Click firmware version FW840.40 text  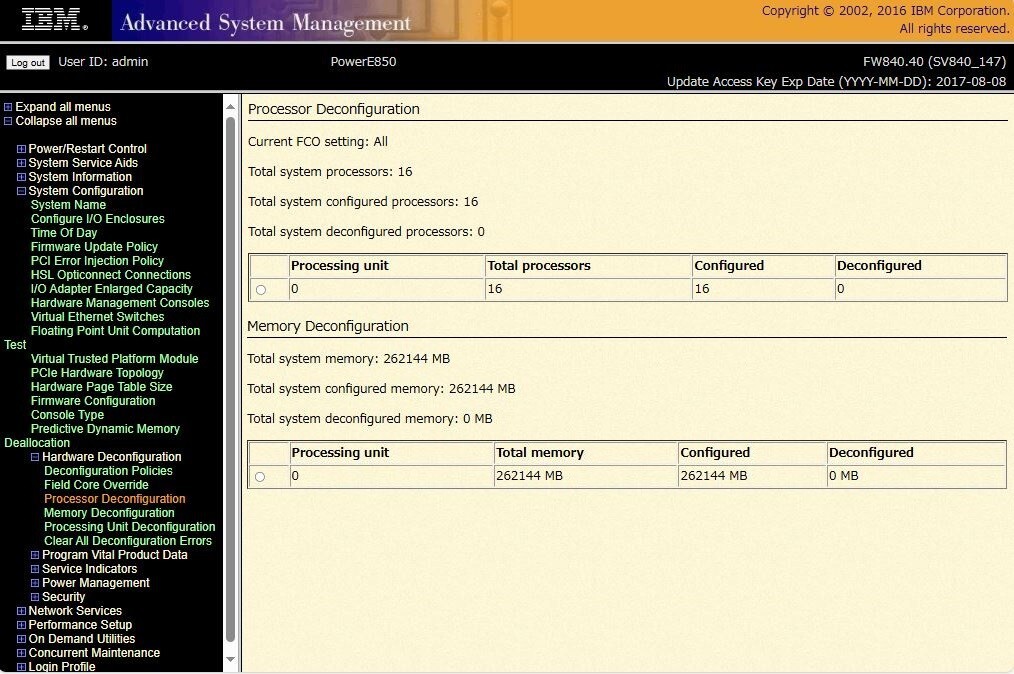coord(934,62)
